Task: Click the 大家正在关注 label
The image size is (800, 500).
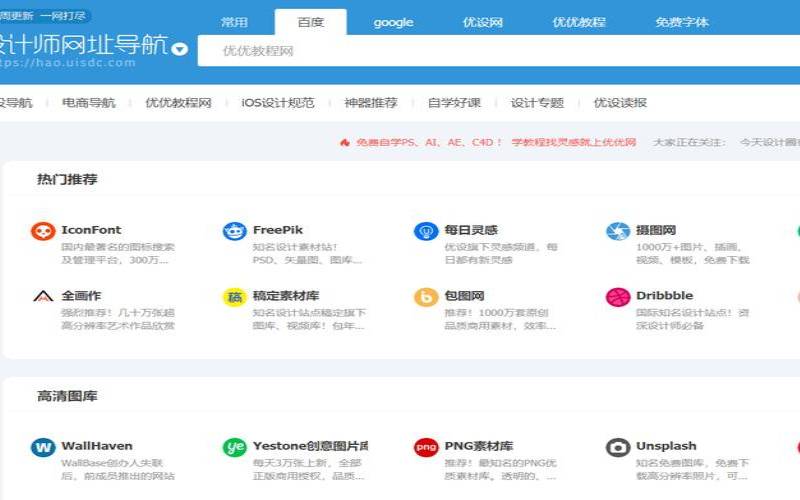Action: [688, 142]
